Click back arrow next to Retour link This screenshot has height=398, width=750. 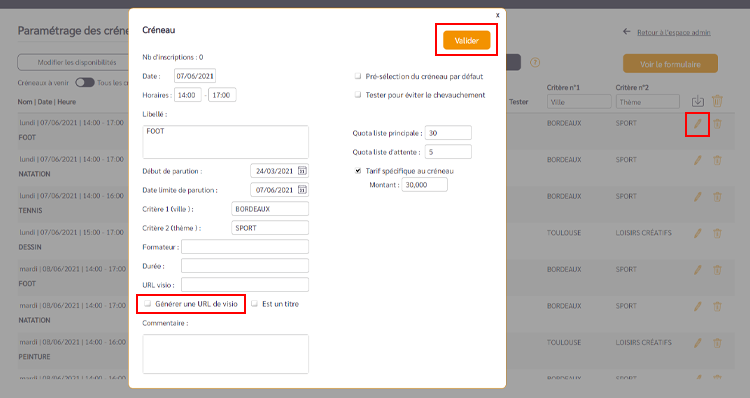627,32
